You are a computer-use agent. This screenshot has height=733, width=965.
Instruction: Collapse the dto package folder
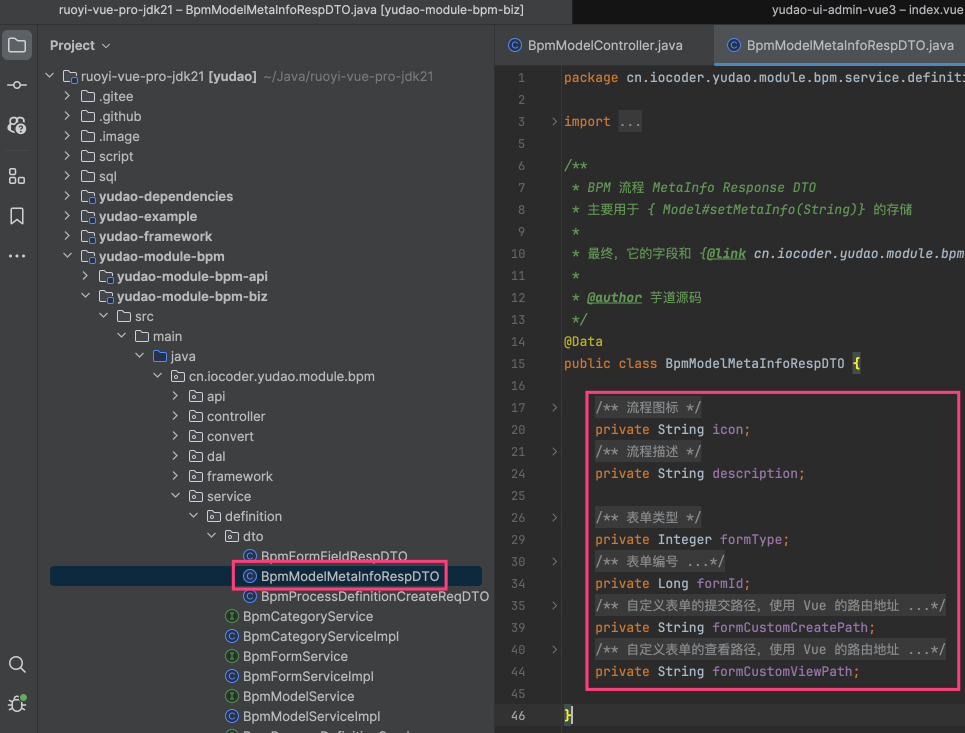[x=211, y=536]
